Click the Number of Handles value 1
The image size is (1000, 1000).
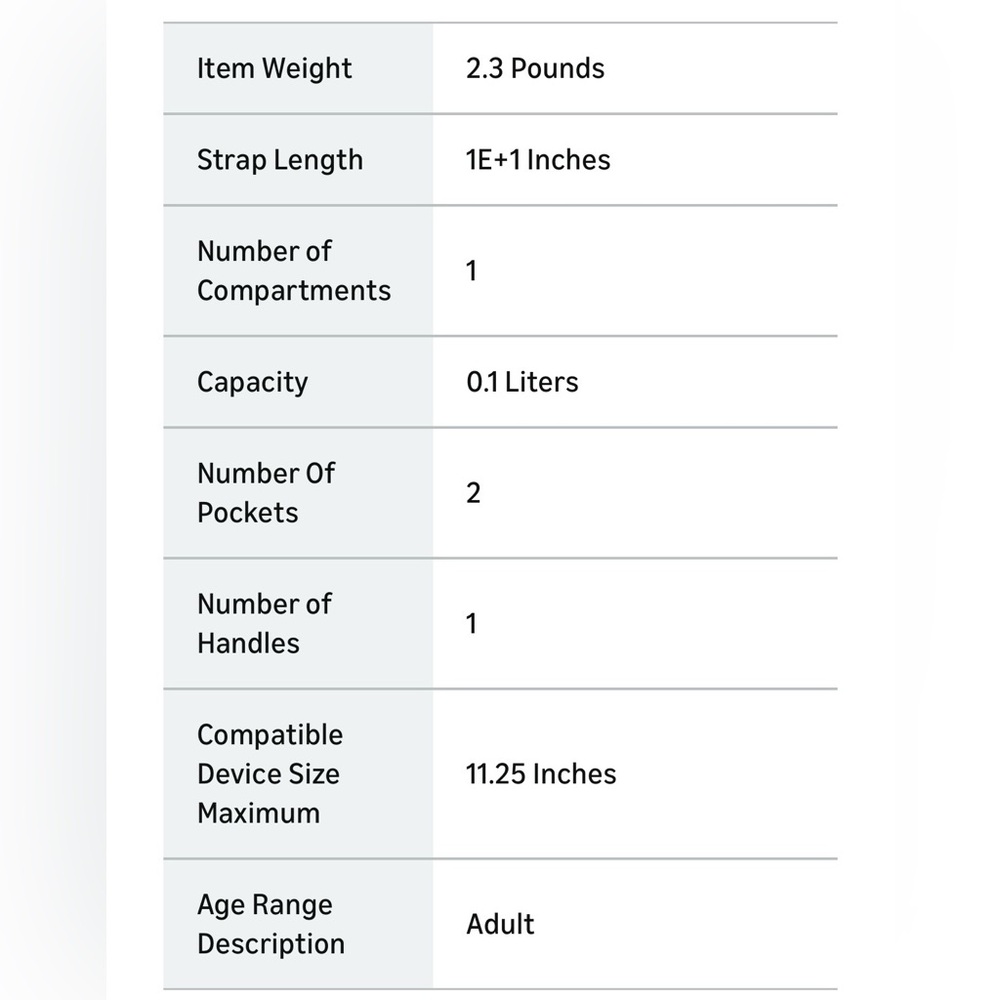click(x=471, y=624)
